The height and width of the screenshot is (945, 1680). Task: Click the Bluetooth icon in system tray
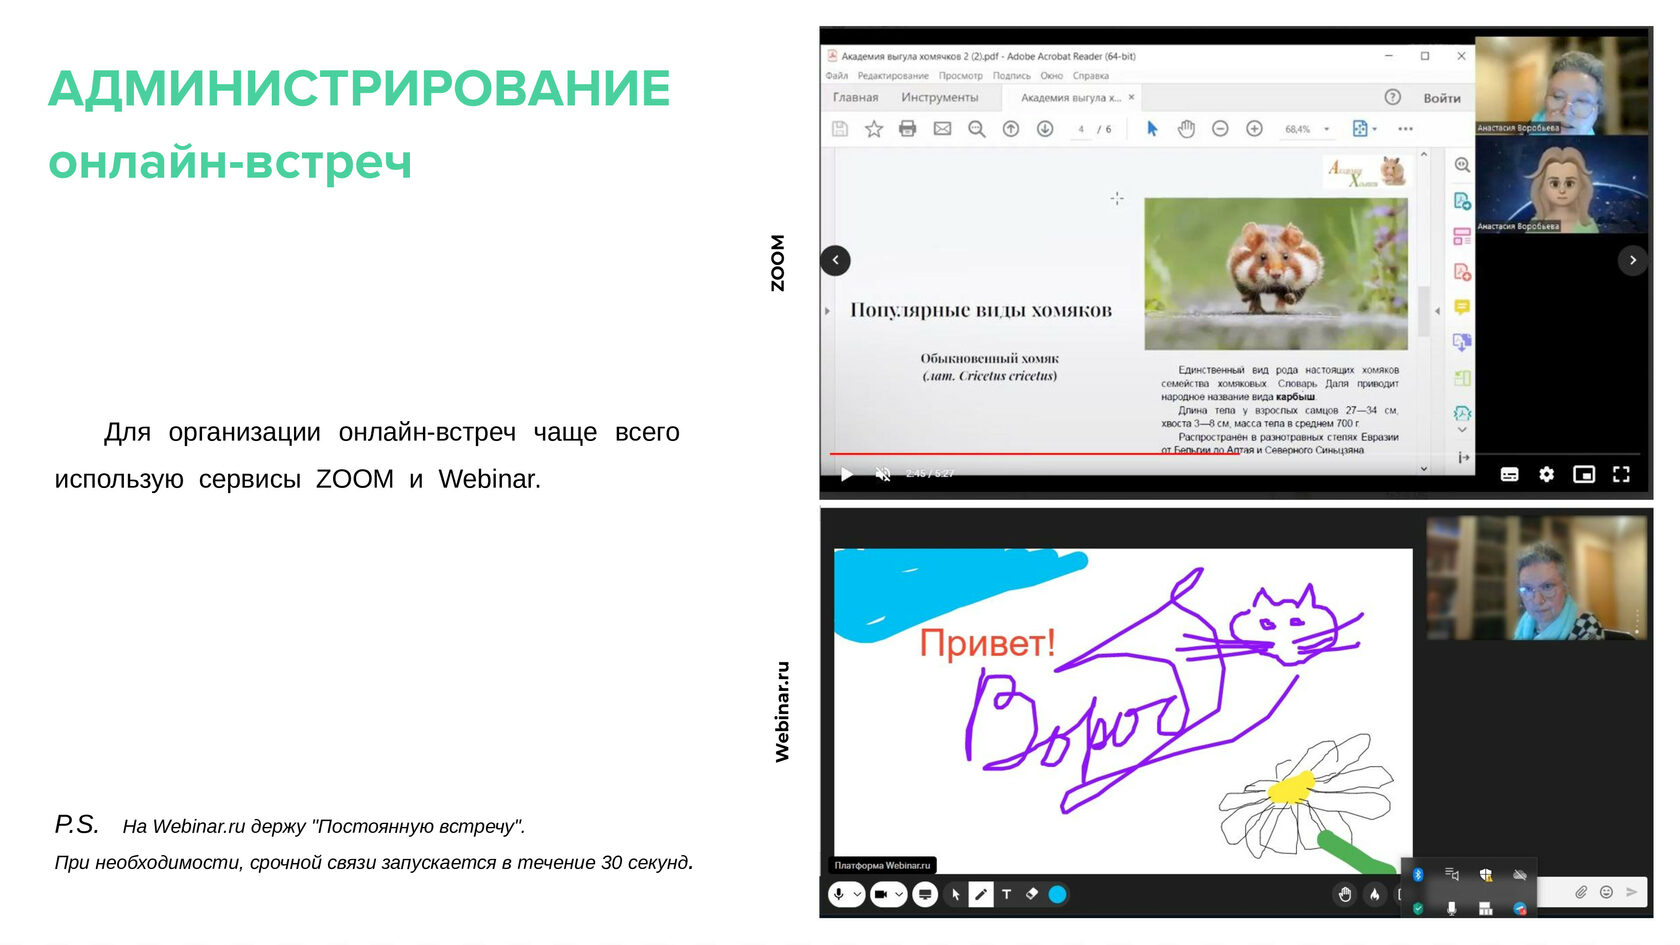coord(1418,875)
